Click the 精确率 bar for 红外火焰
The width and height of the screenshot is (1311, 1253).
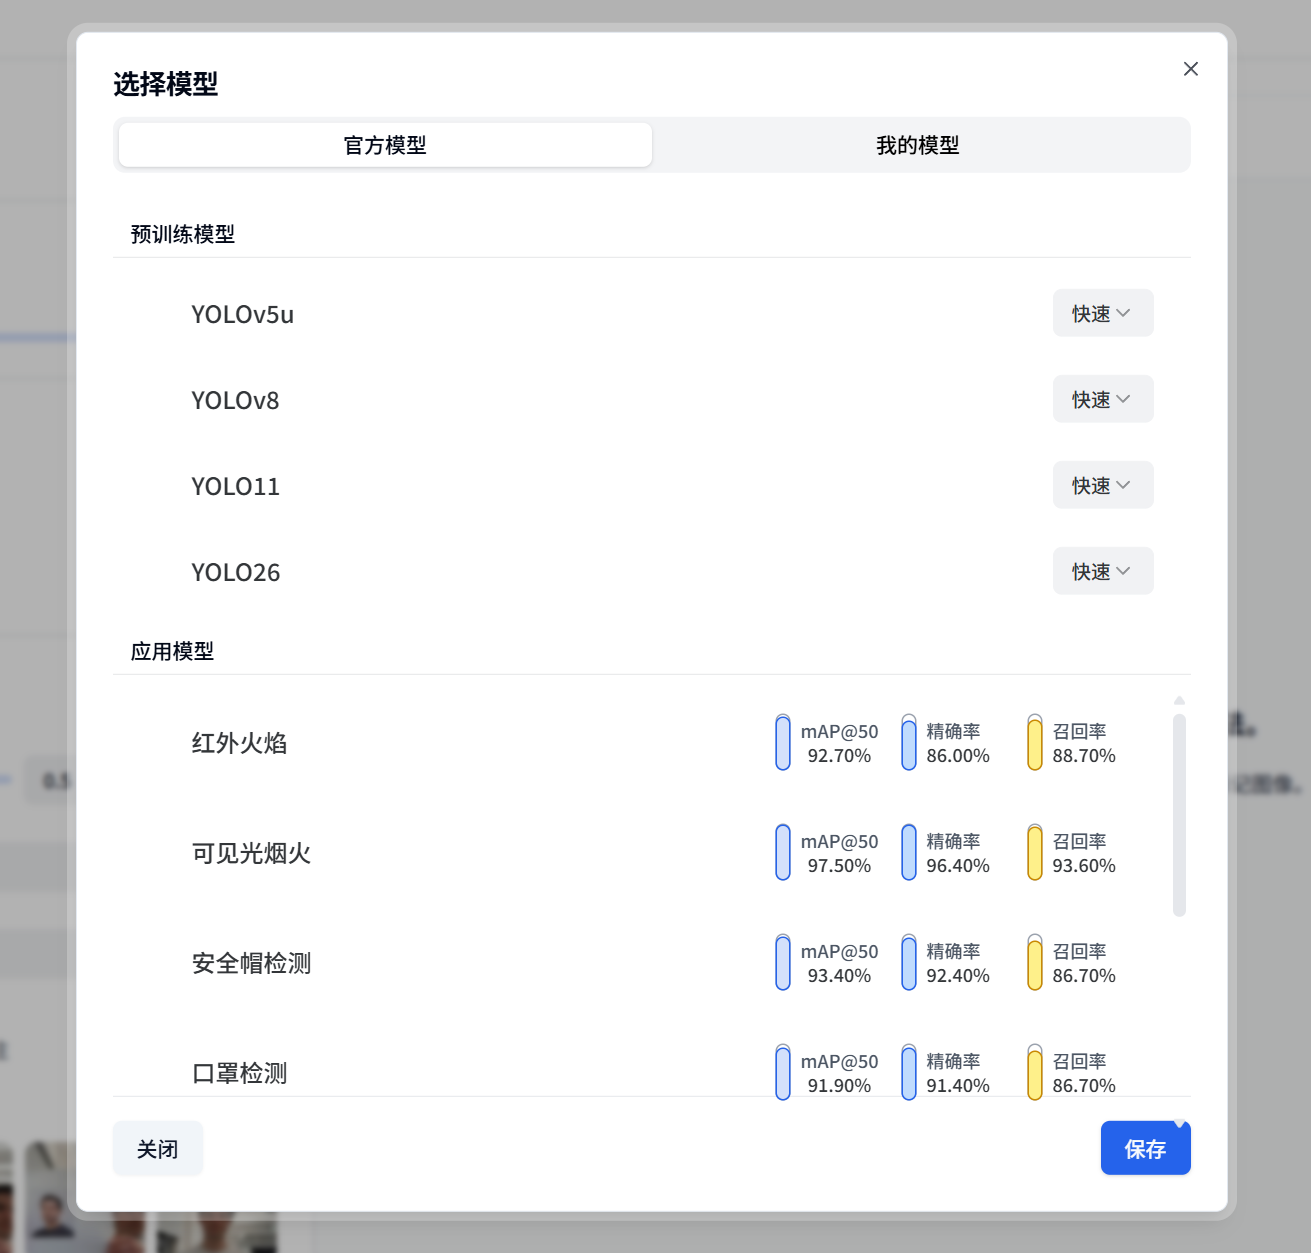(x=909, y=743)
